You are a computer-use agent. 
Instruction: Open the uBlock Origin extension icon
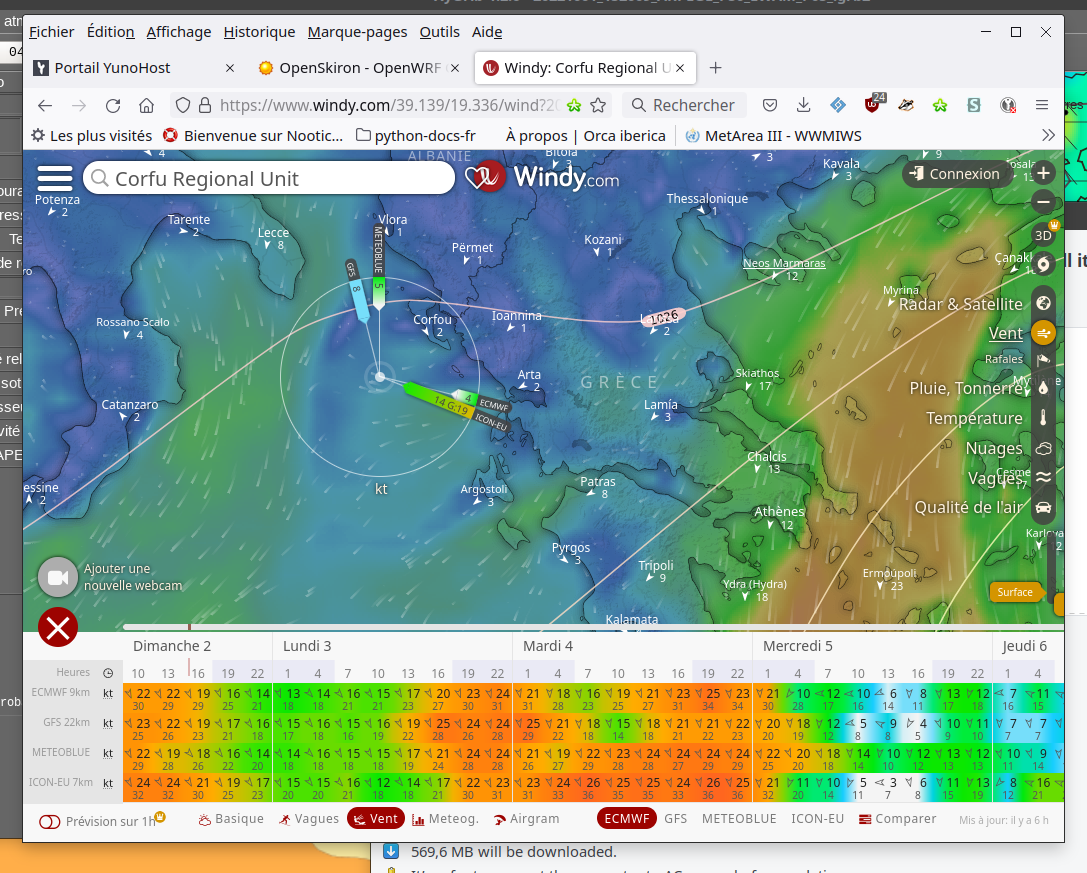873,104
